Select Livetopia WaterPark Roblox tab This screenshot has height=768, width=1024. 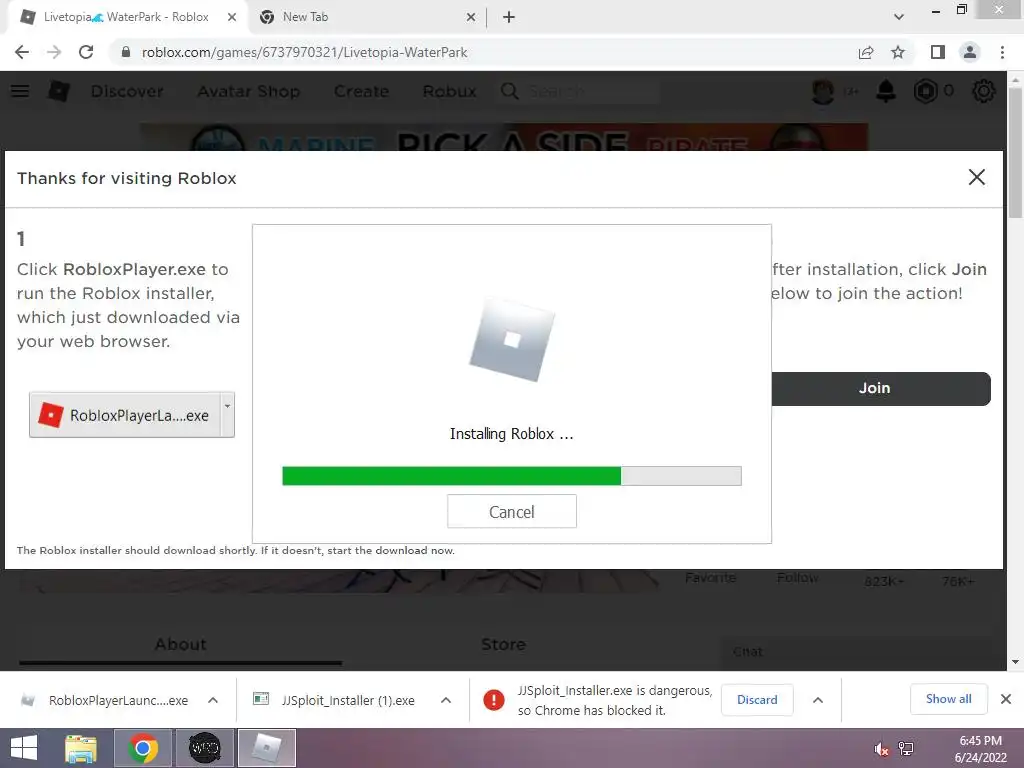tap(127, 17)
